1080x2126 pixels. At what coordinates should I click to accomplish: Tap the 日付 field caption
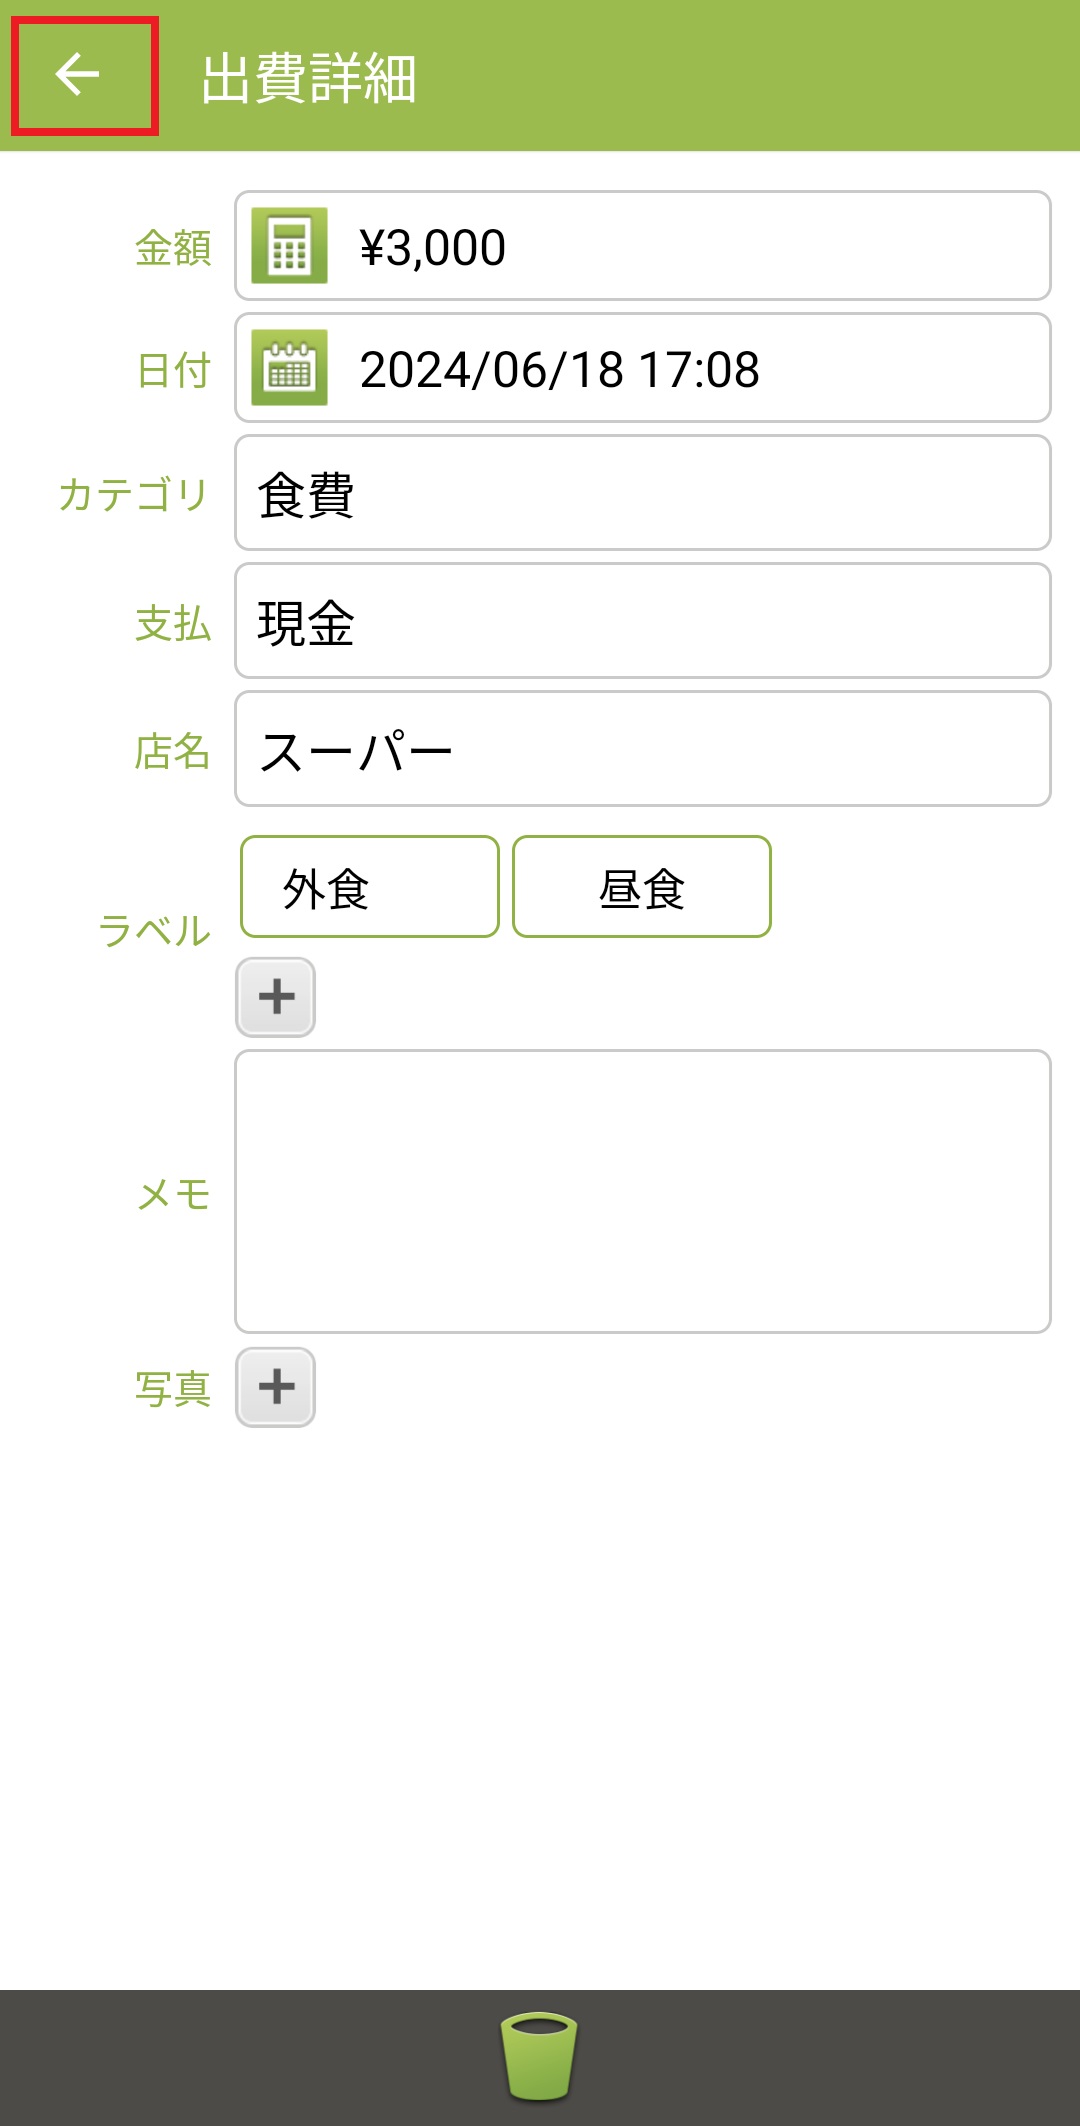(173, 370)
